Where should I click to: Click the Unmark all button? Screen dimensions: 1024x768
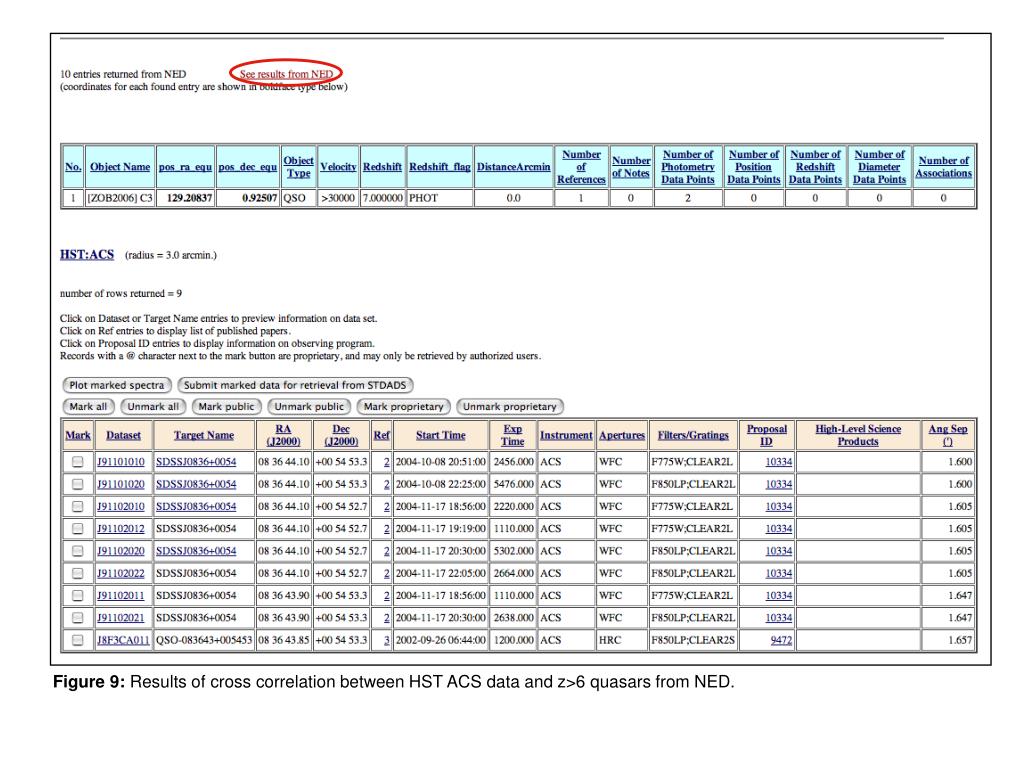[153, 406]
